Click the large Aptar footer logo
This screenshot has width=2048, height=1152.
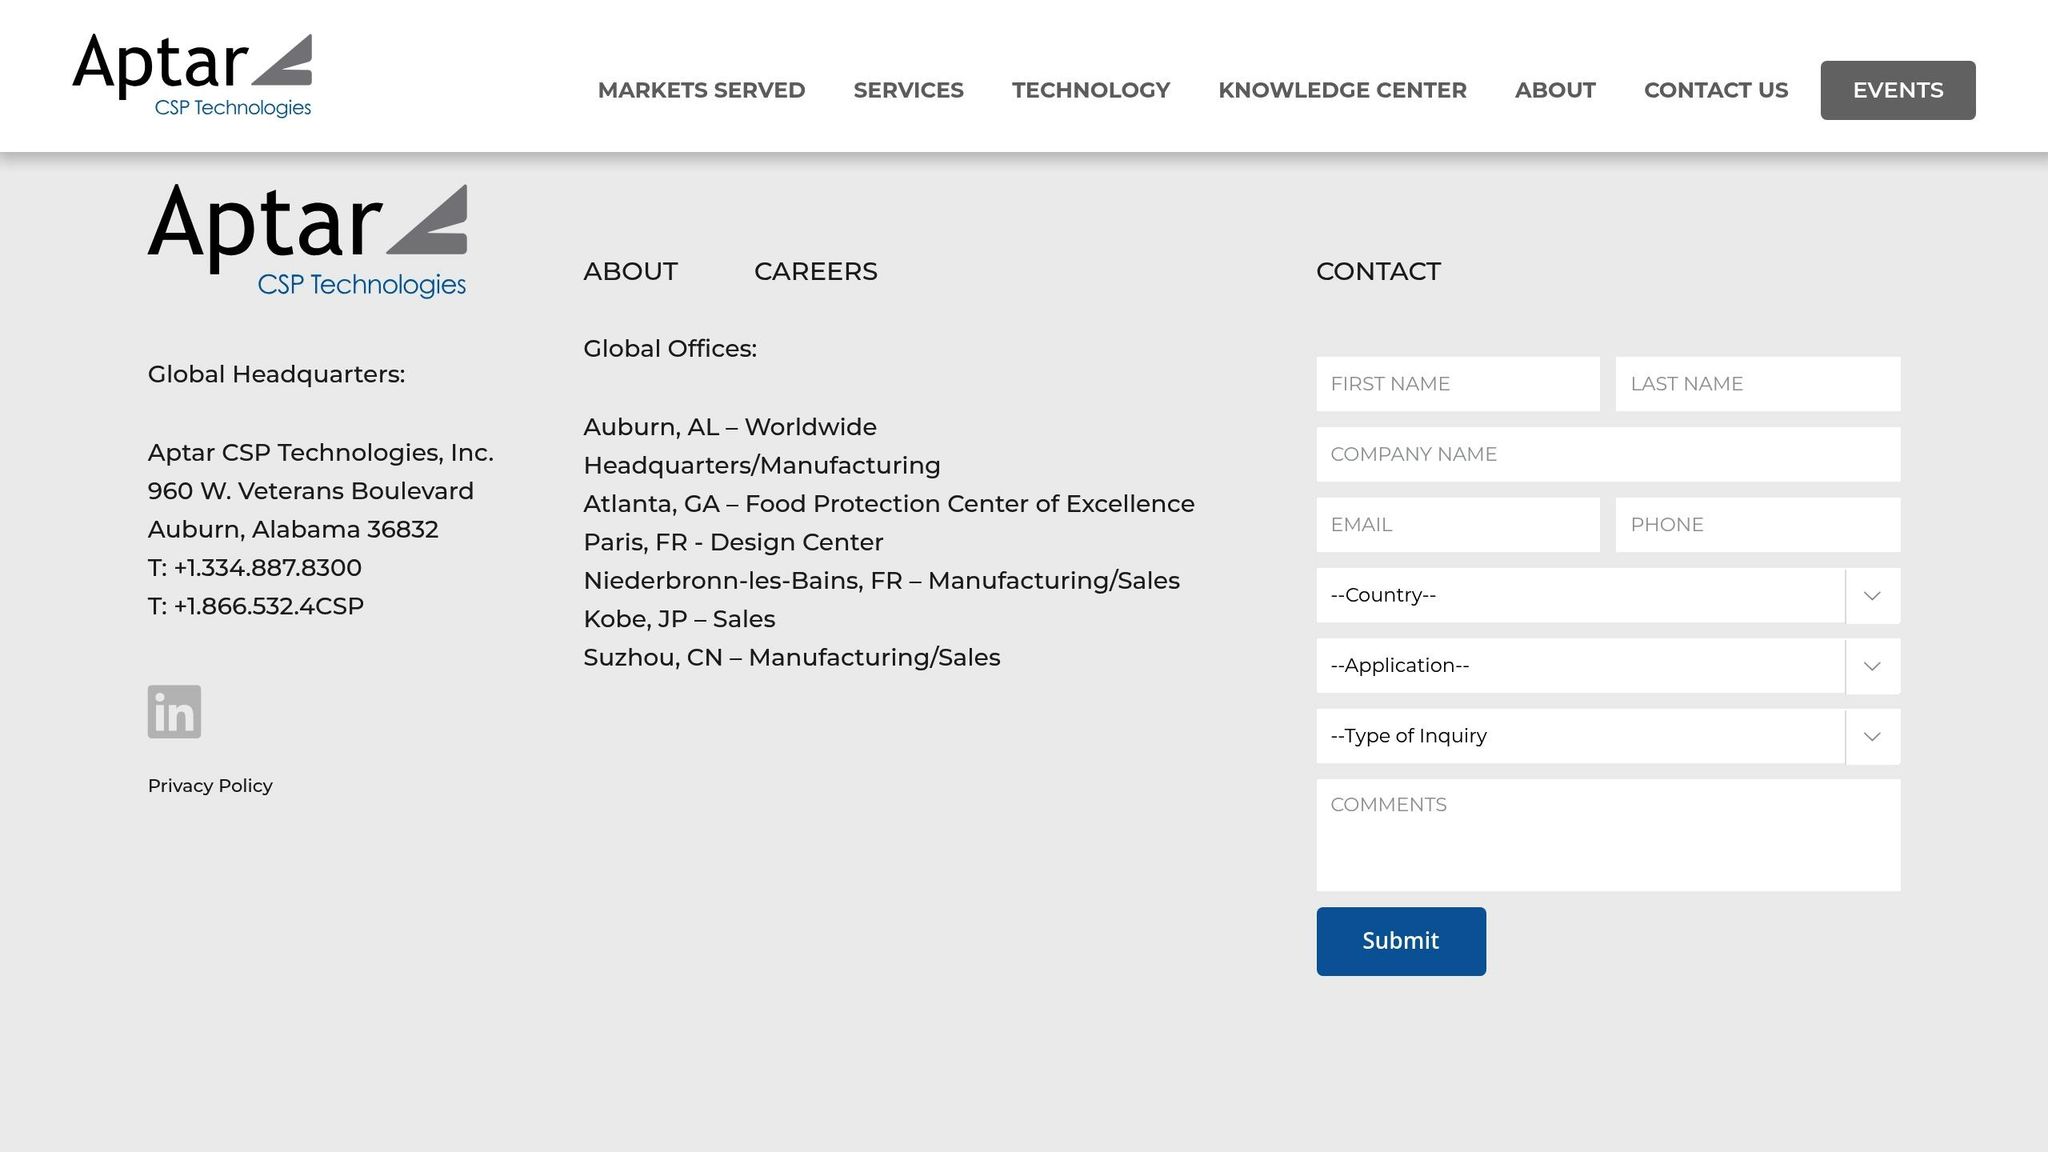pos(307,241)
